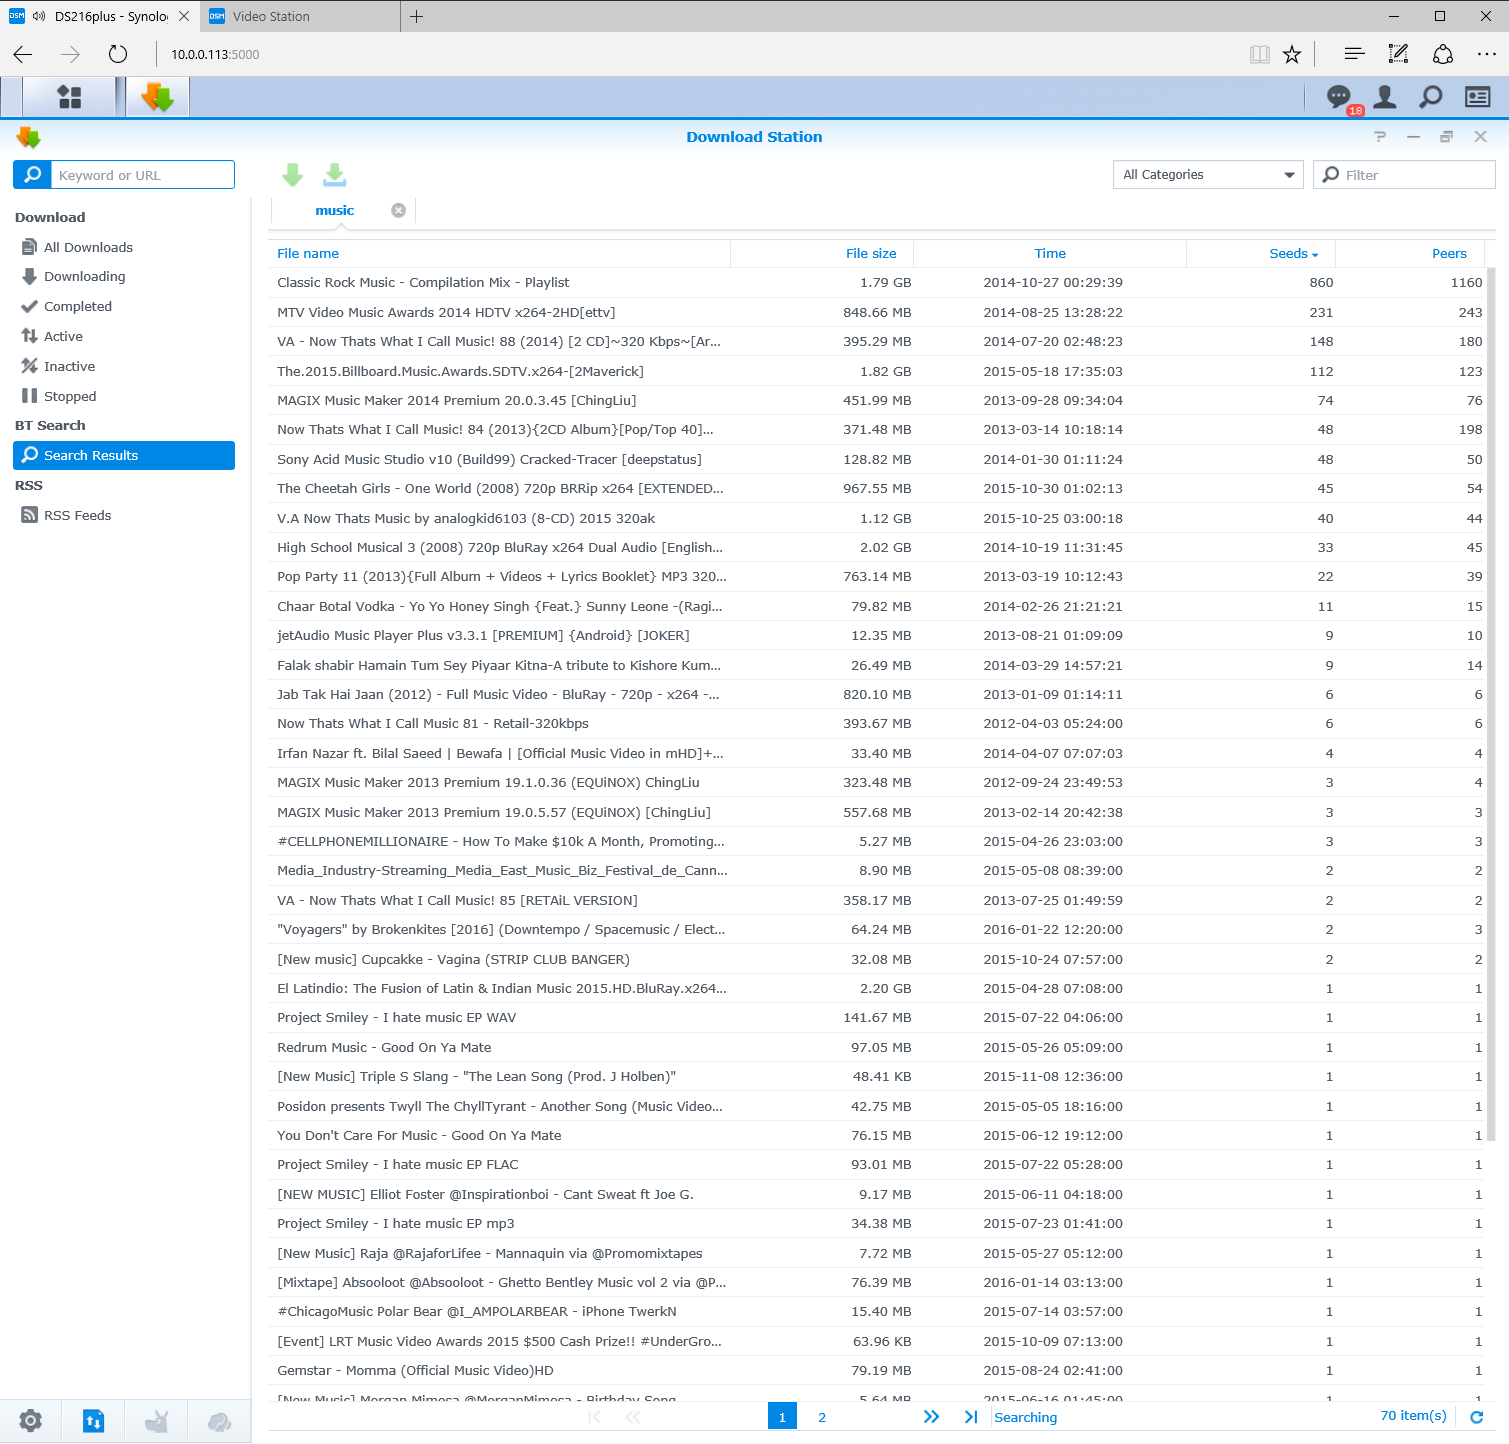Close the music search tab

tap(398, 210)
